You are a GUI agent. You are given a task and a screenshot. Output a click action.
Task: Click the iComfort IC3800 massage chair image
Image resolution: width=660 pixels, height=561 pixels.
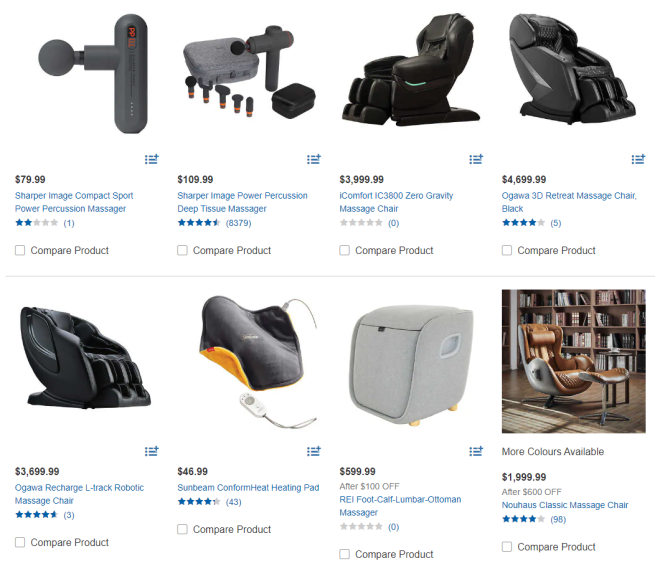click(410, 69)
